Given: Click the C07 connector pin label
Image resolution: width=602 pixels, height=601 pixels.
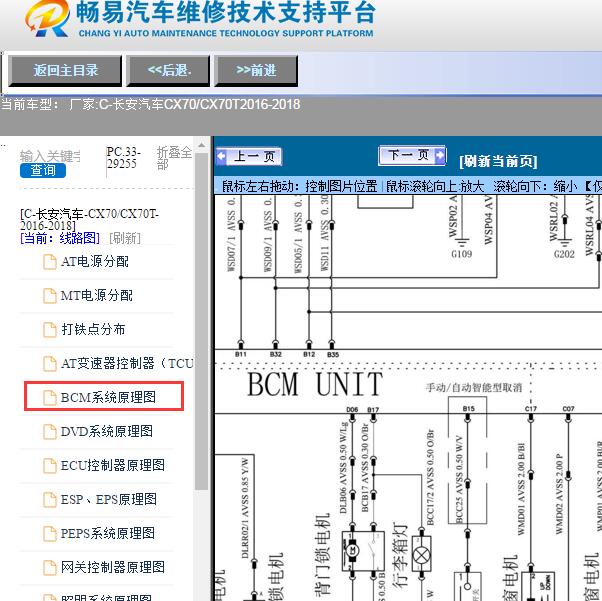Looking at the screenshot, I should tap(568, 409).
